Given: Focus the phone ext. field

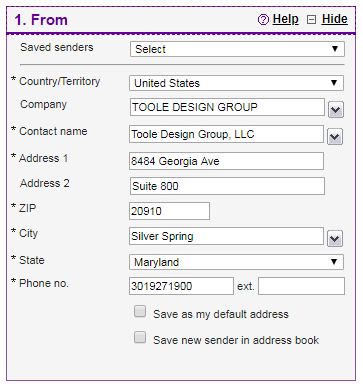Looking at the screenshot, I should pos(301,286).
